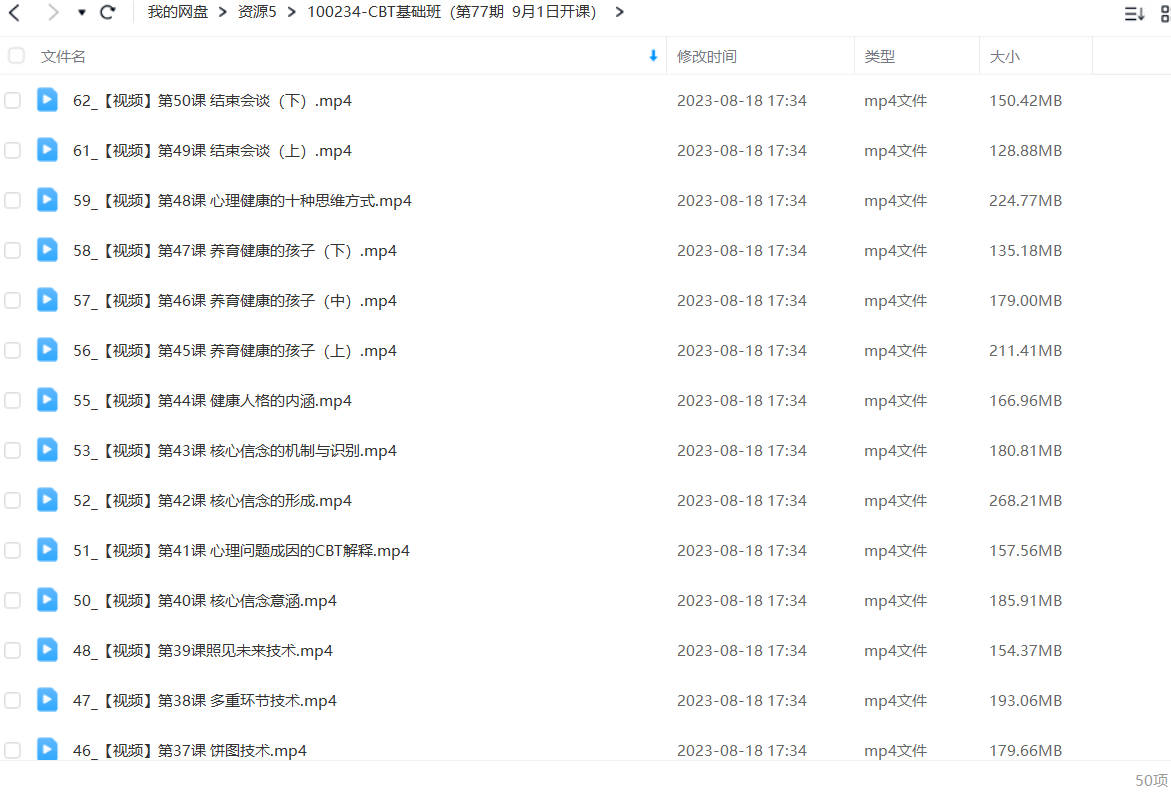Refresh the folder listing
The height and width of the screenshot is (798, 1171).
108,12
